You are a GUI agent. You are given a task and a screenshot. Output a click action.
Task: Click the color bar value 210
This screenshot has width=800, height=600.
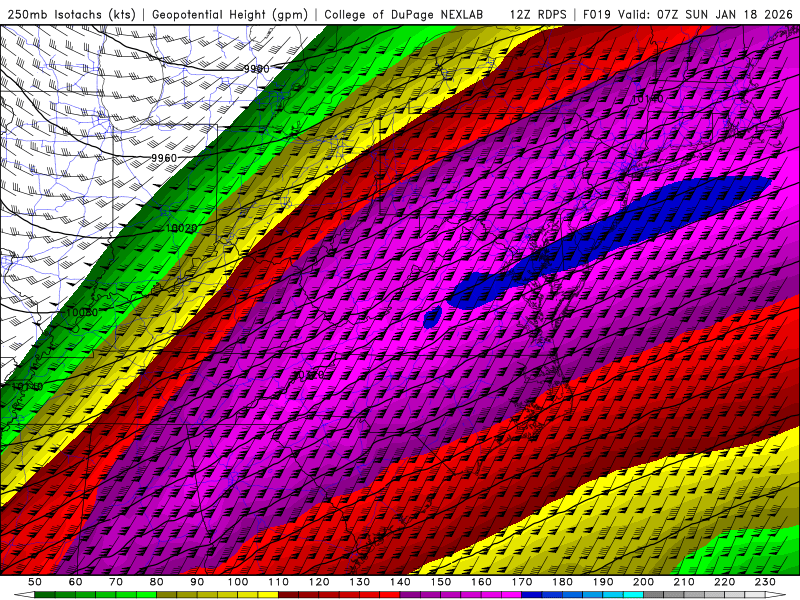click(684, 582)
